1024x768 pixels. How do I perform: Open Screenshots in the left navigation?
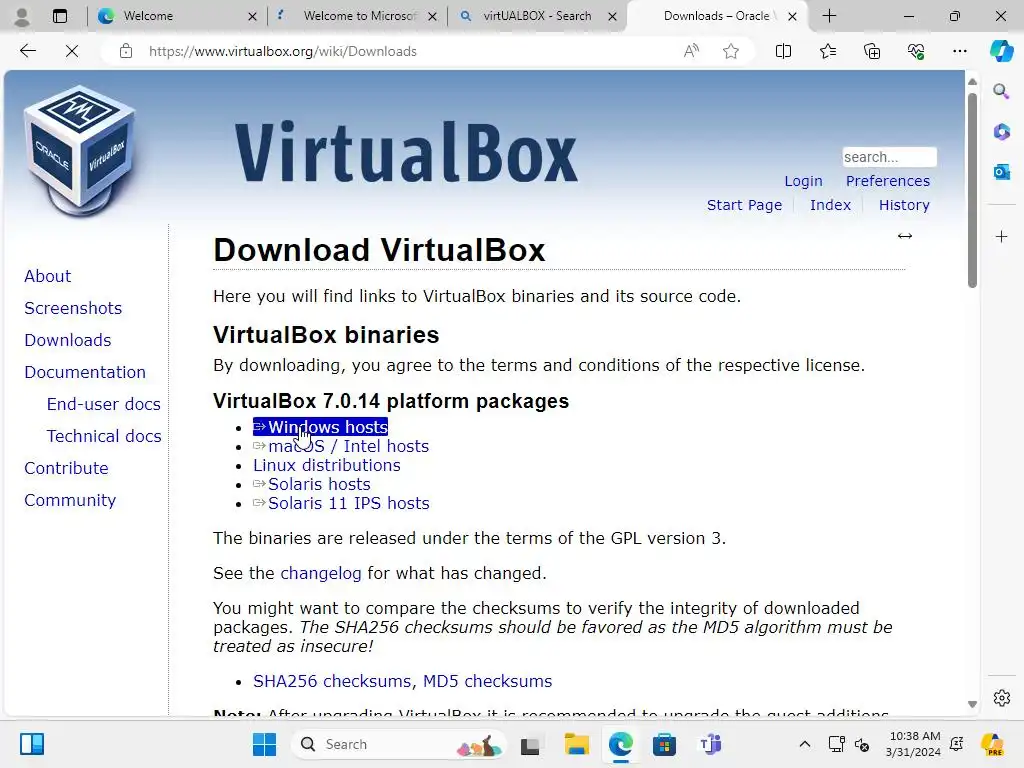73,308
